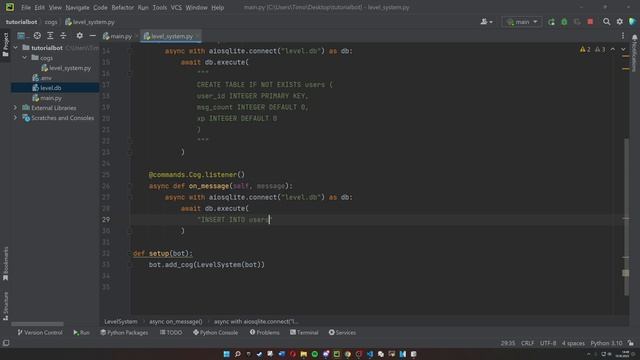Collapse the tutorialbot project root
Viewport: 640px width, 360px height.
pyautogui.click(x=16, y=48)
